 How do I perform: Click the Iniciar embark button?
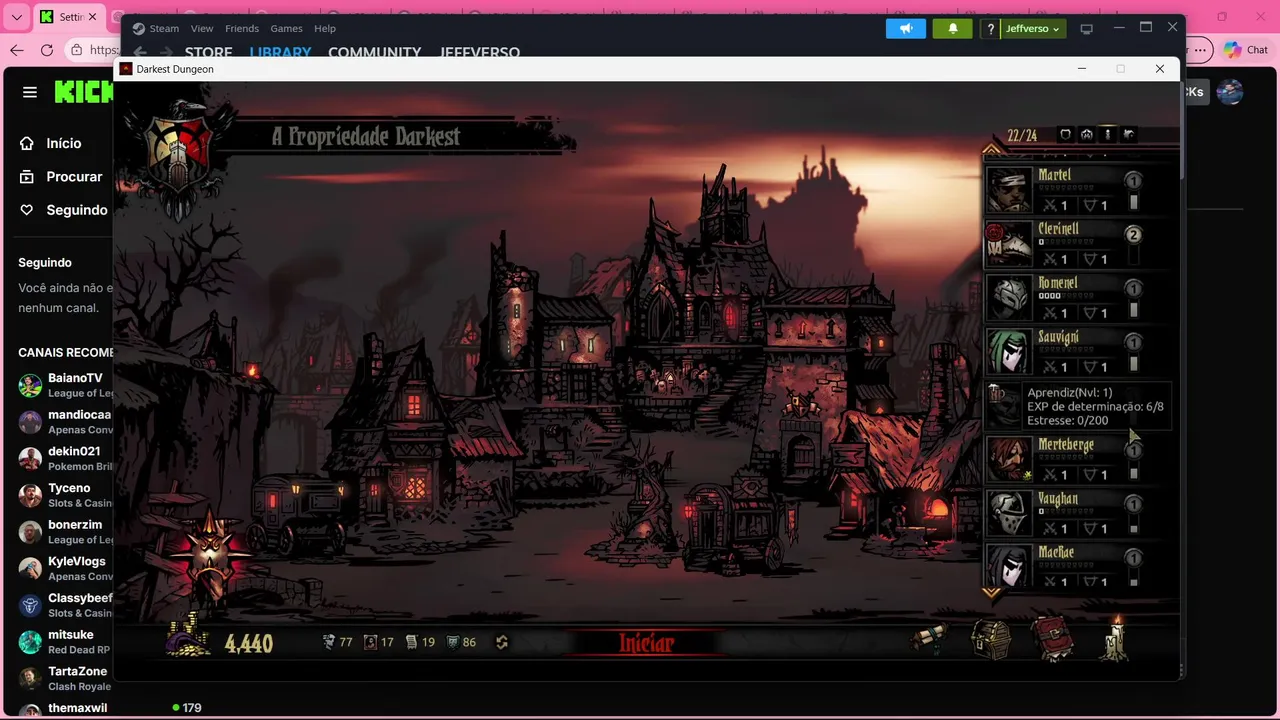(x=646, y=643)
